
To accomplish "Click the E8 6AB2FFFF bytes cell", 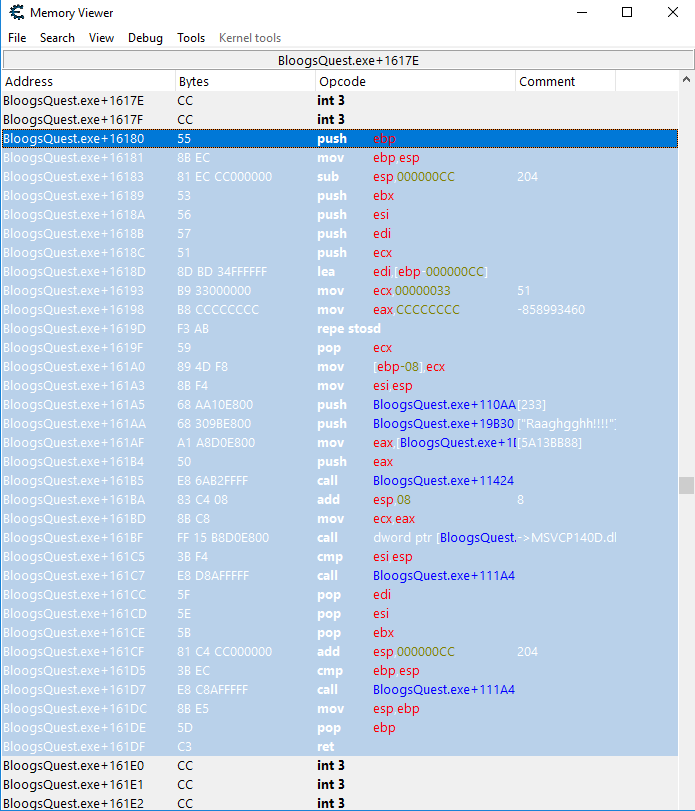I will click(x=213, y=480).
